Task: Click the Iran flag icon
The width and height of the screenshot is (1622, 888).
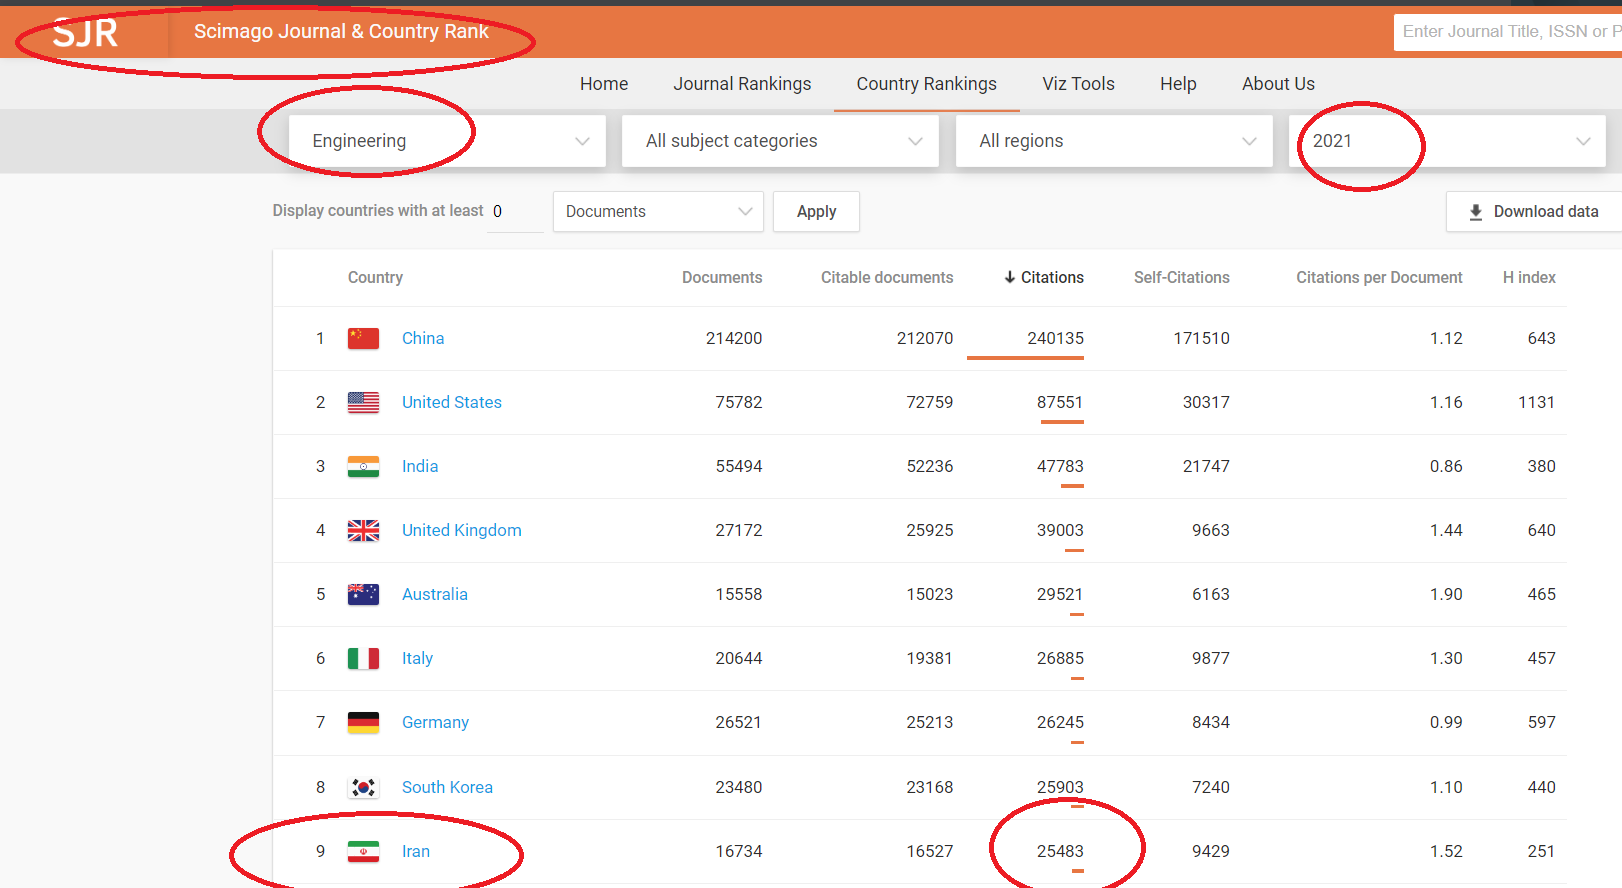Action: tap(363, 851)
